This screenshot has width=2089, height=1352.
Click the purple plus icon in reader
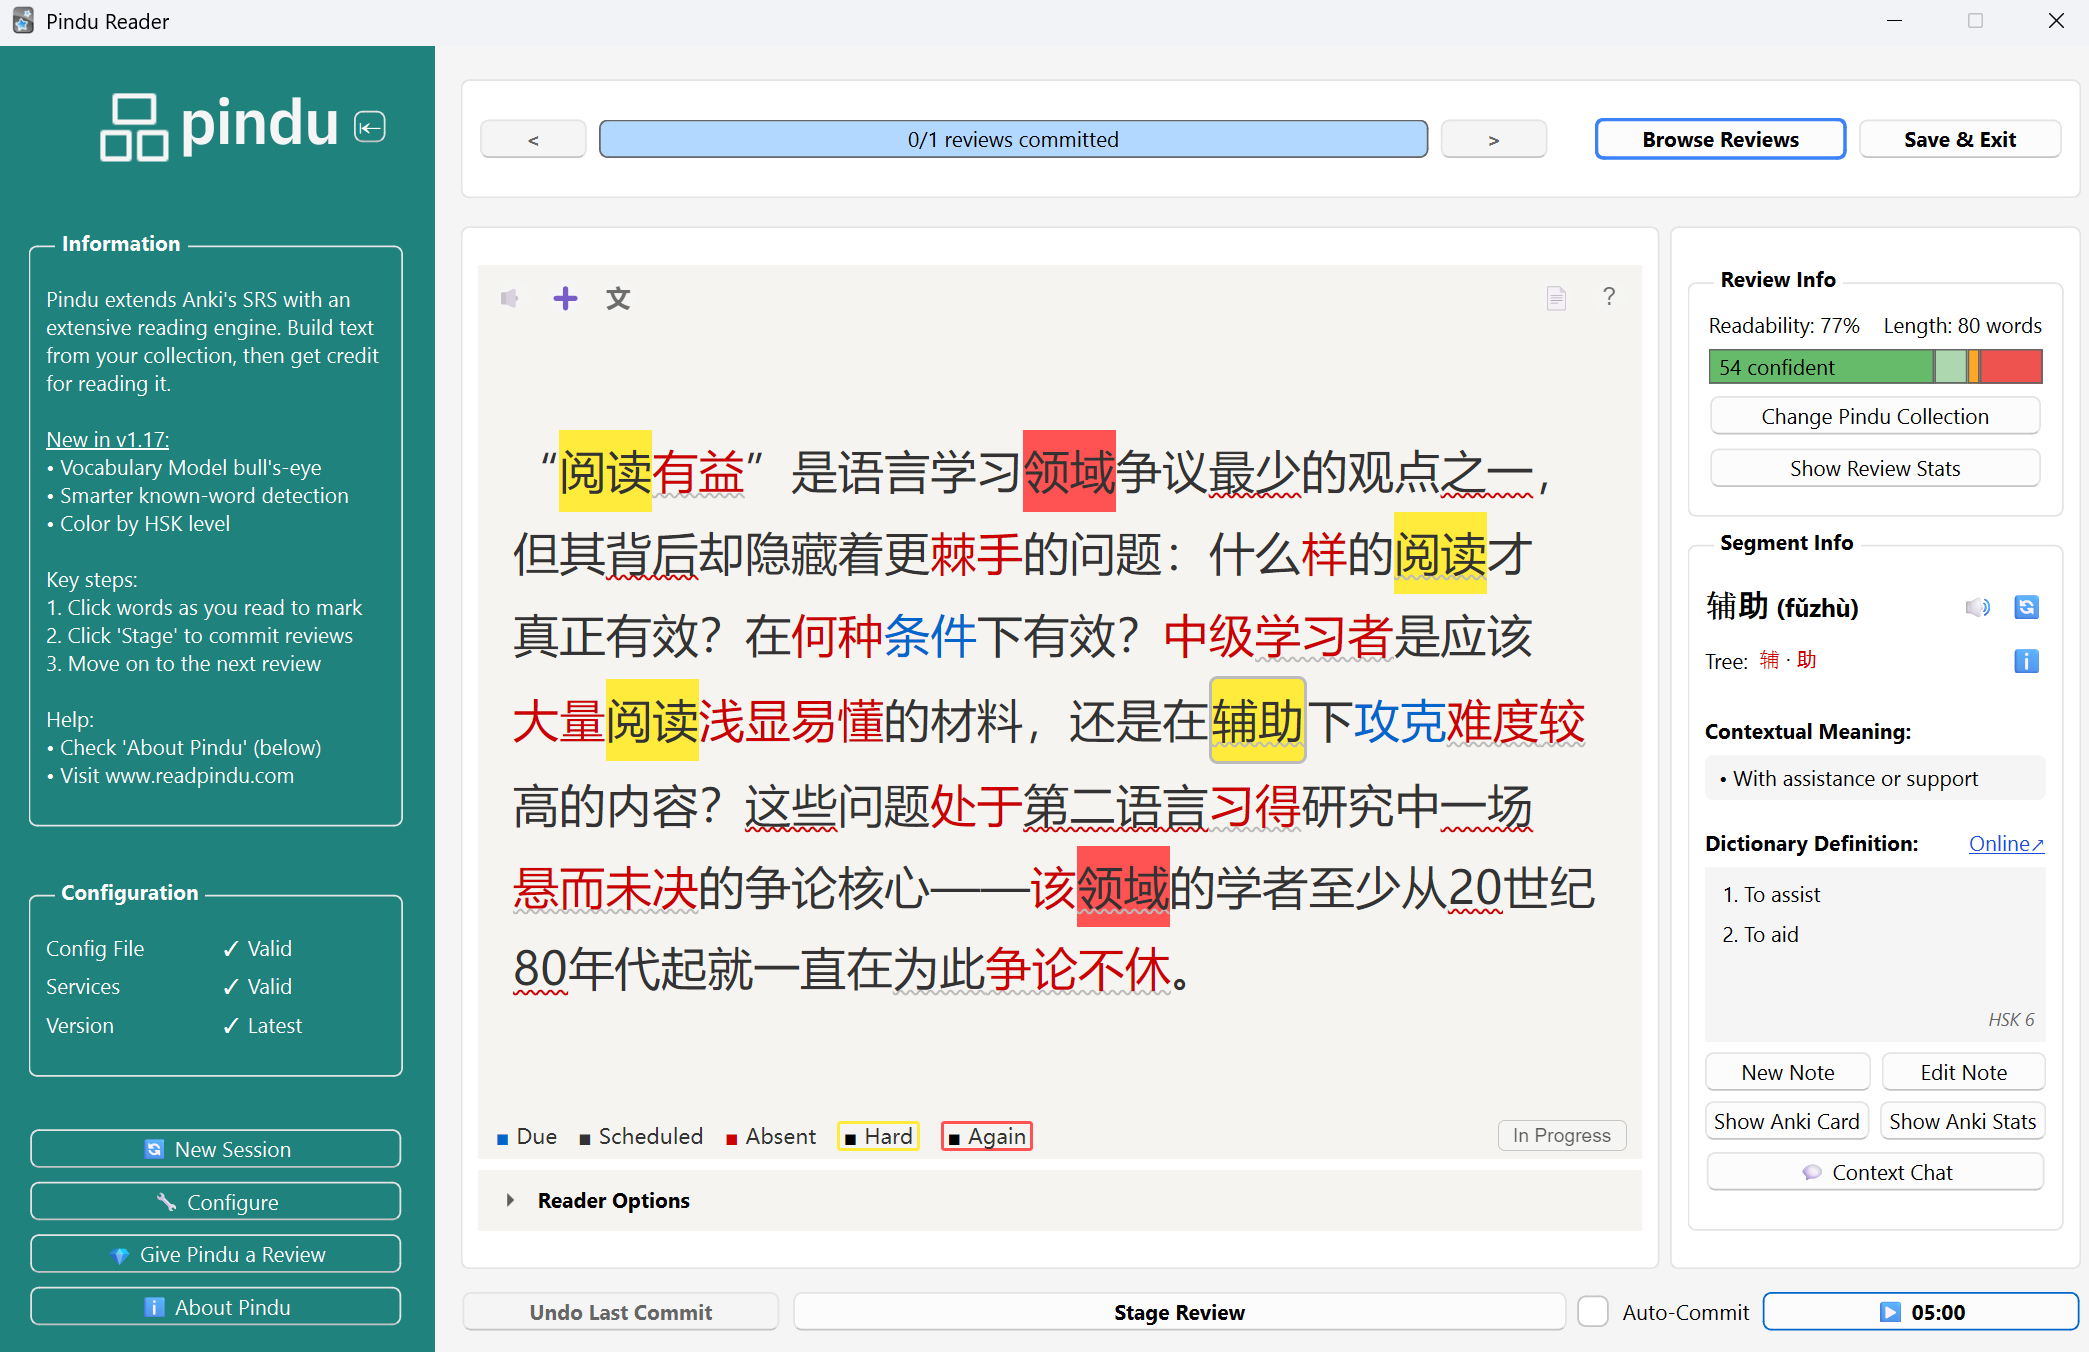click(565, 298)
